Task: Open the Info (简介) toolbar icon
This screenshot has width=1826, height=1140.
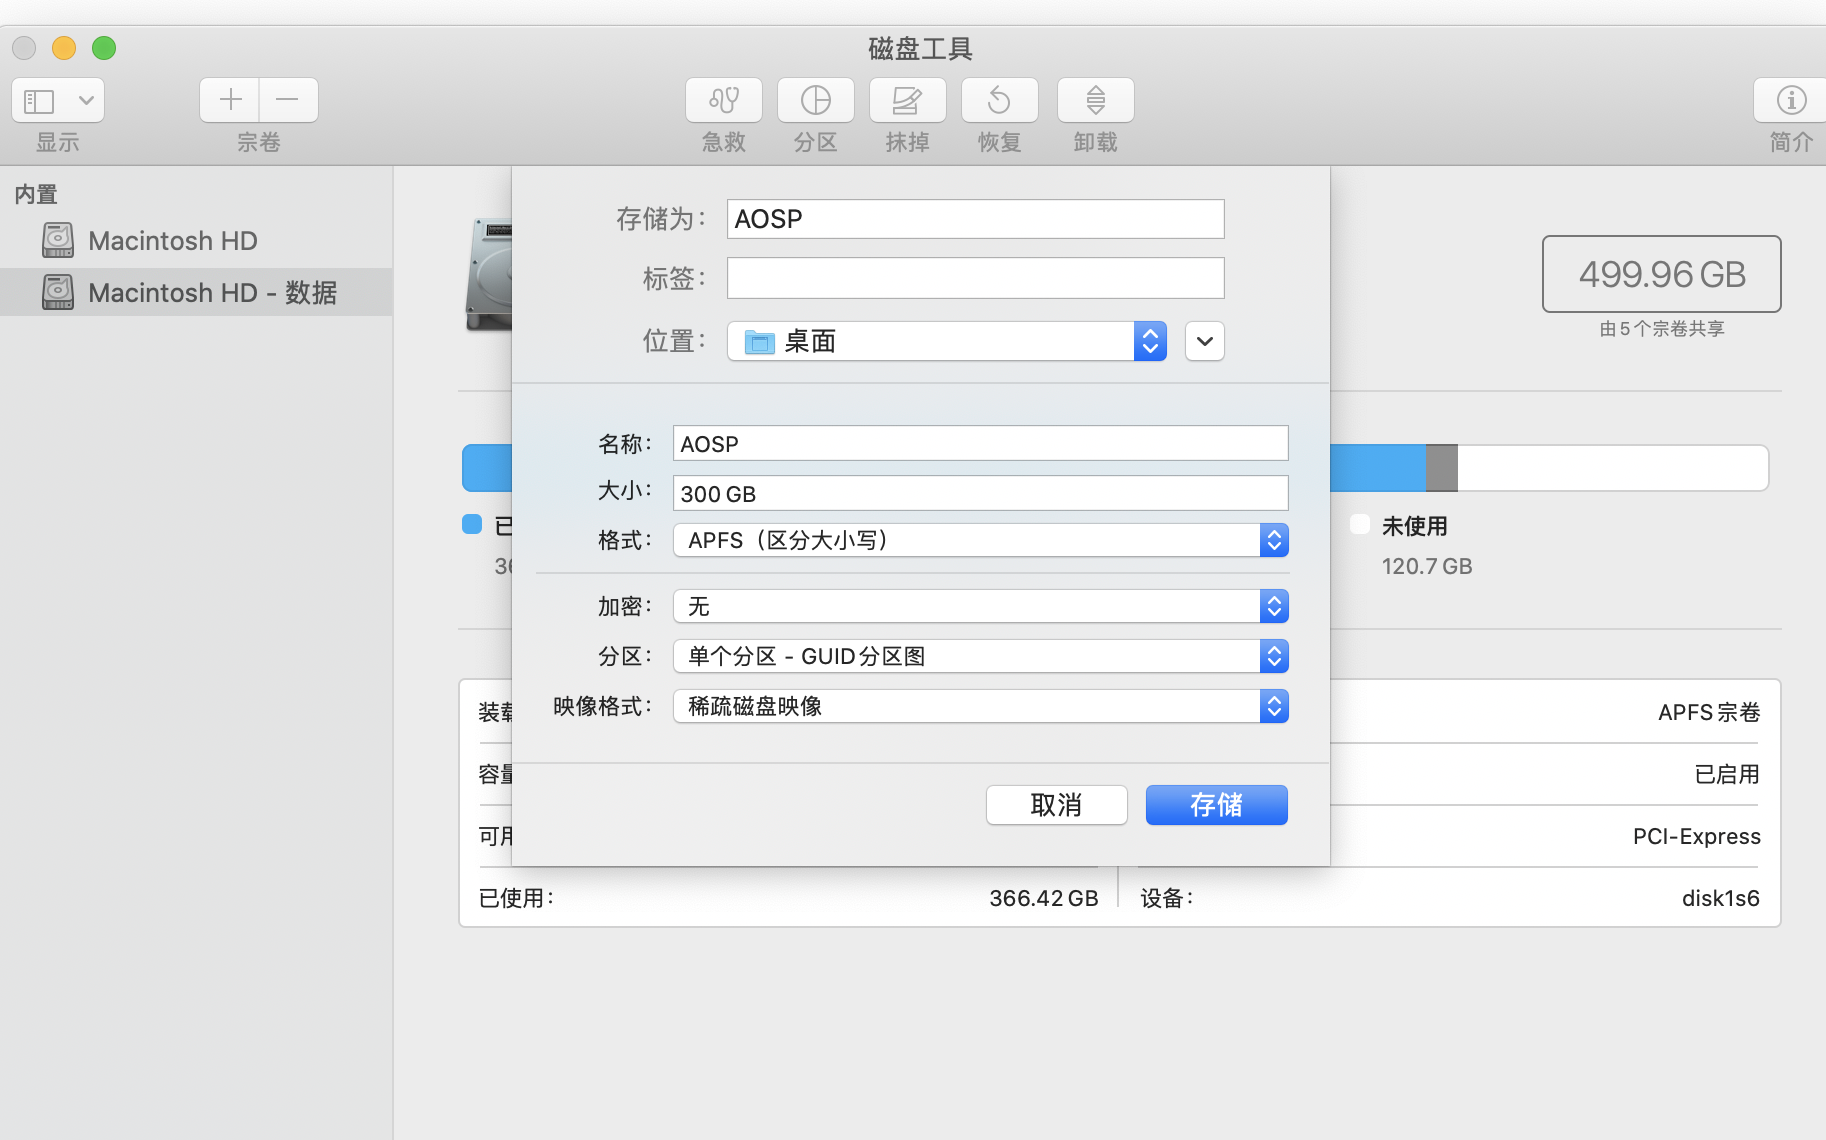Action: coord(1790,100)
